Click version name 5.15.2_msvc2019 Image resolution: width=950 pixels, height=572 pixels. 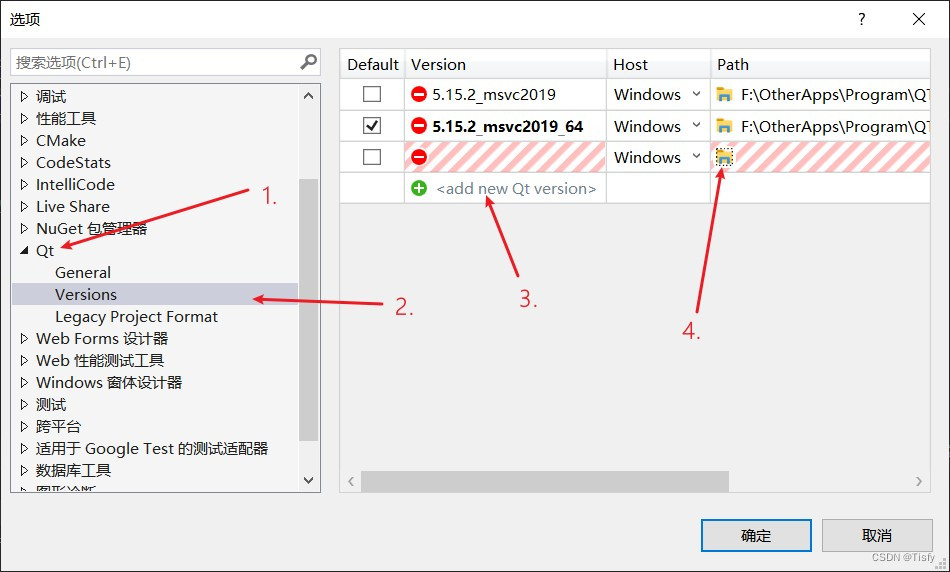tap(494, 95)
